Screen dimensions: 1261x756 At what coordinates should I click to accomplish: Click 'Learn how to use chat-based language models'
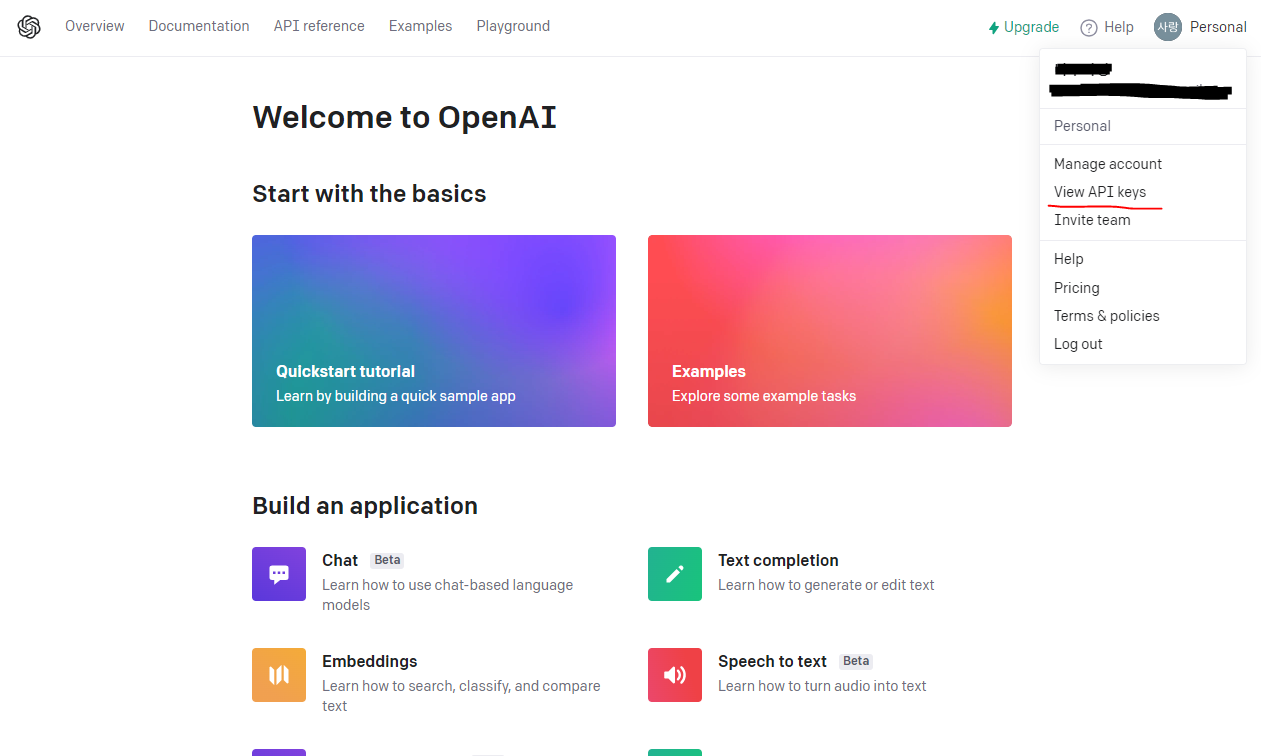coord(448,595)
